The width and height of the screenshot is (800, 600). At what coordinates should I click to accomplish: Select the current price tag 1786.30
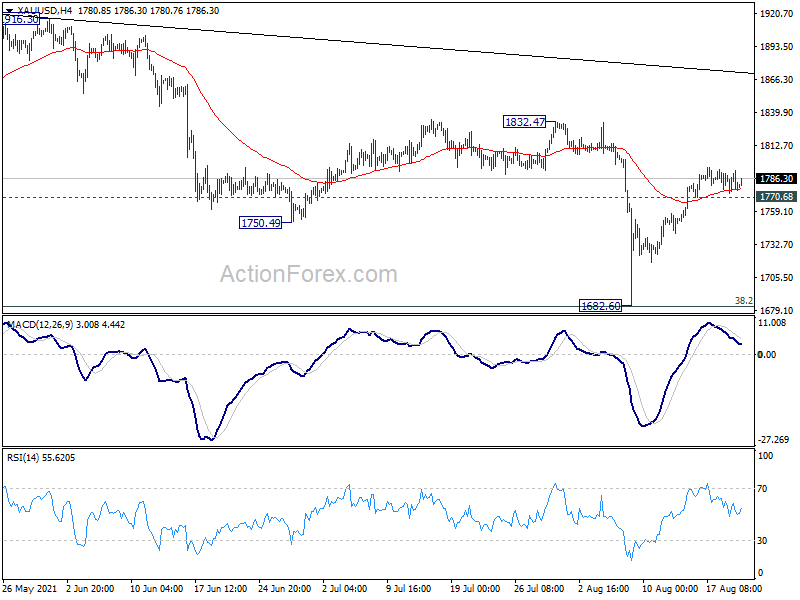(x=776, y=179)
